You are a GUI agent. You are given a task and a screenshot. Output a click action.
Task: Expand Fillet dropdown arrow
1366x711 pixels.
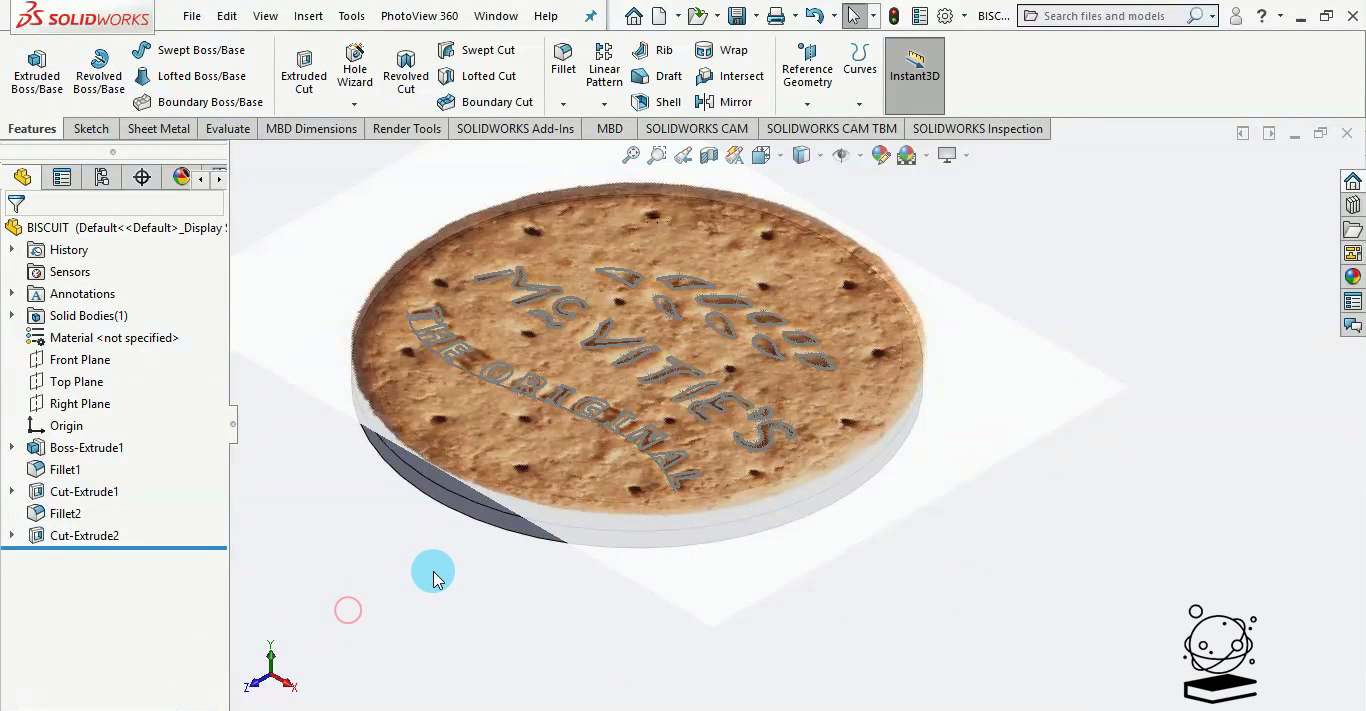point(563,104)
